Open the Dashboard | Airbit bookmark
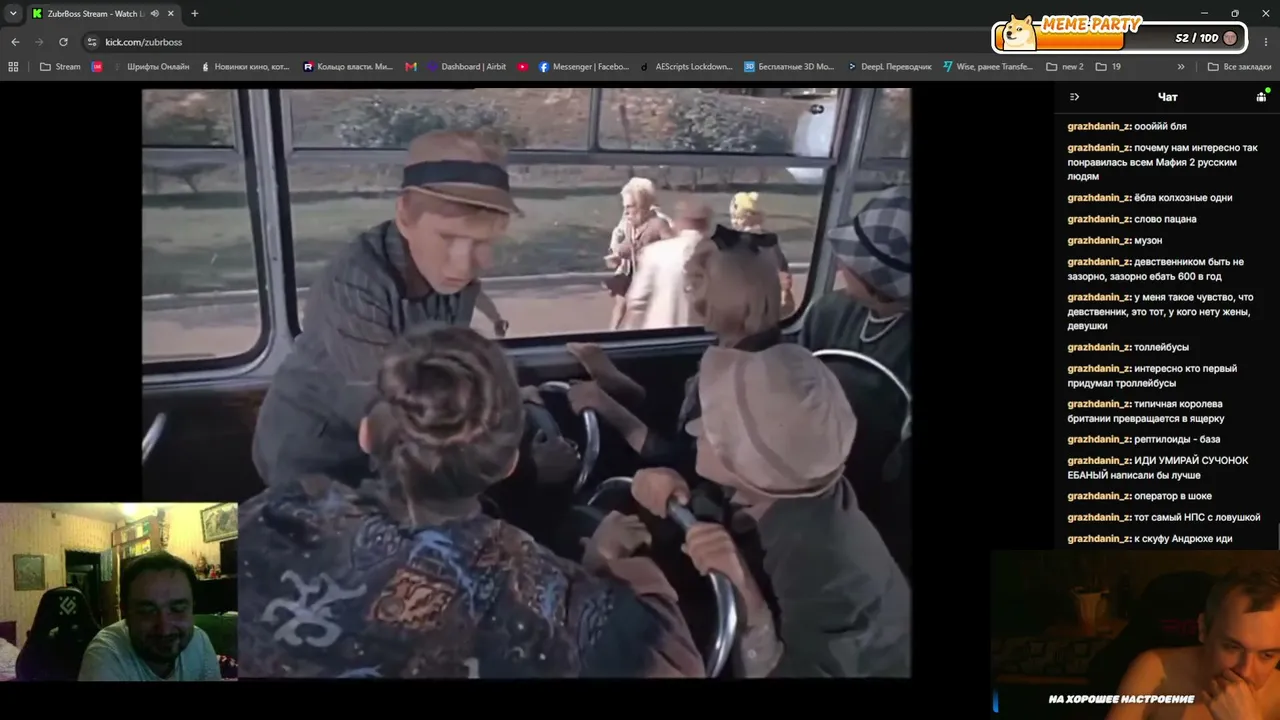The width and height of the screenshot is (1280, 720). 466,67
